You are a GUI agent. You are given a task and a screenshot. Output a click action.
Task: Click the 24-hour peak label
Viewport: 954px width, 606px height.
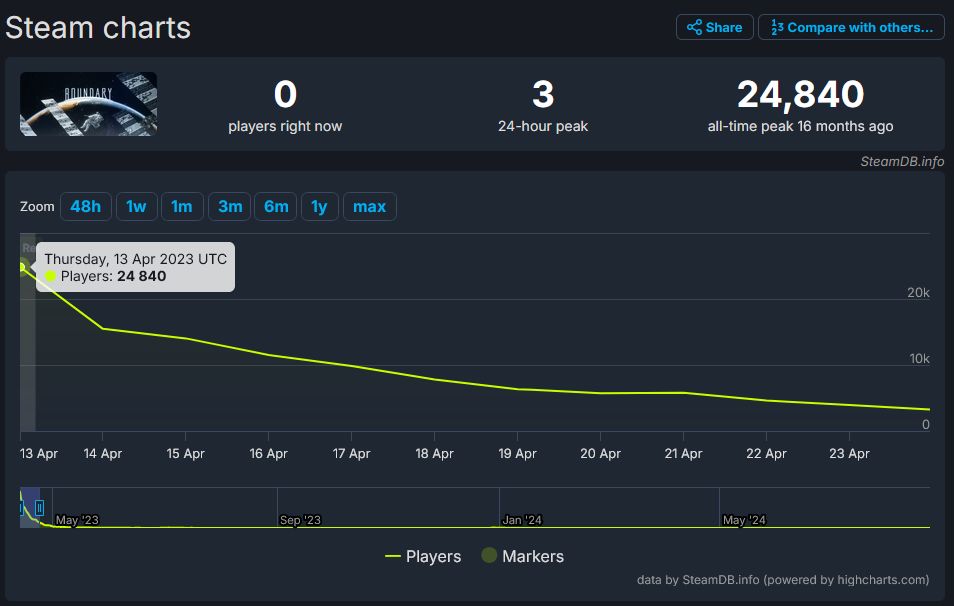(x=543, y=127)
